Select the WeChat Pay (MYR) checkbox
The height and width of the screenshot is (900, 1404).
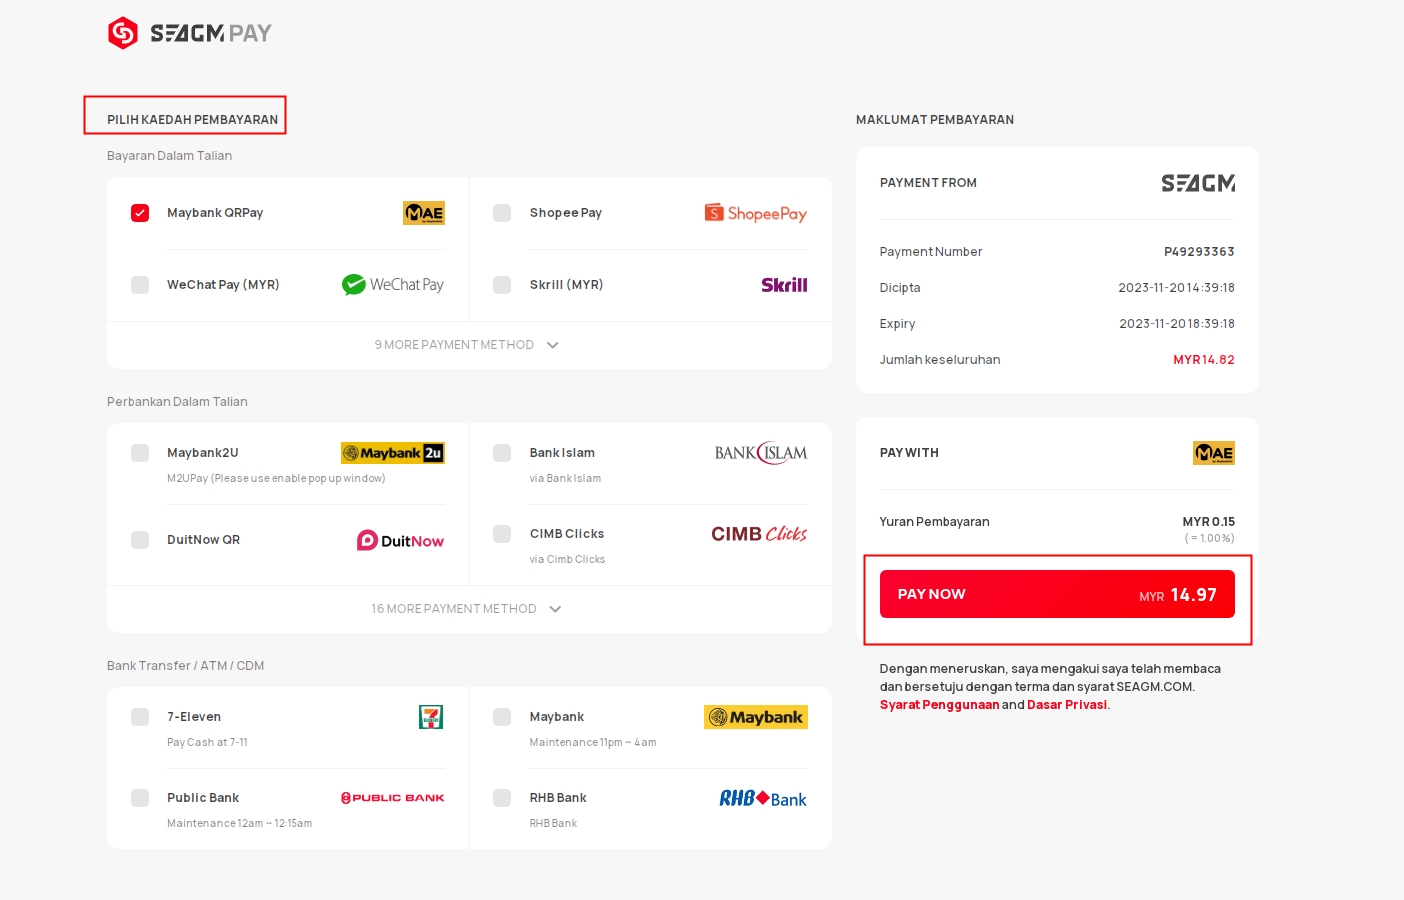pos(140,285)
